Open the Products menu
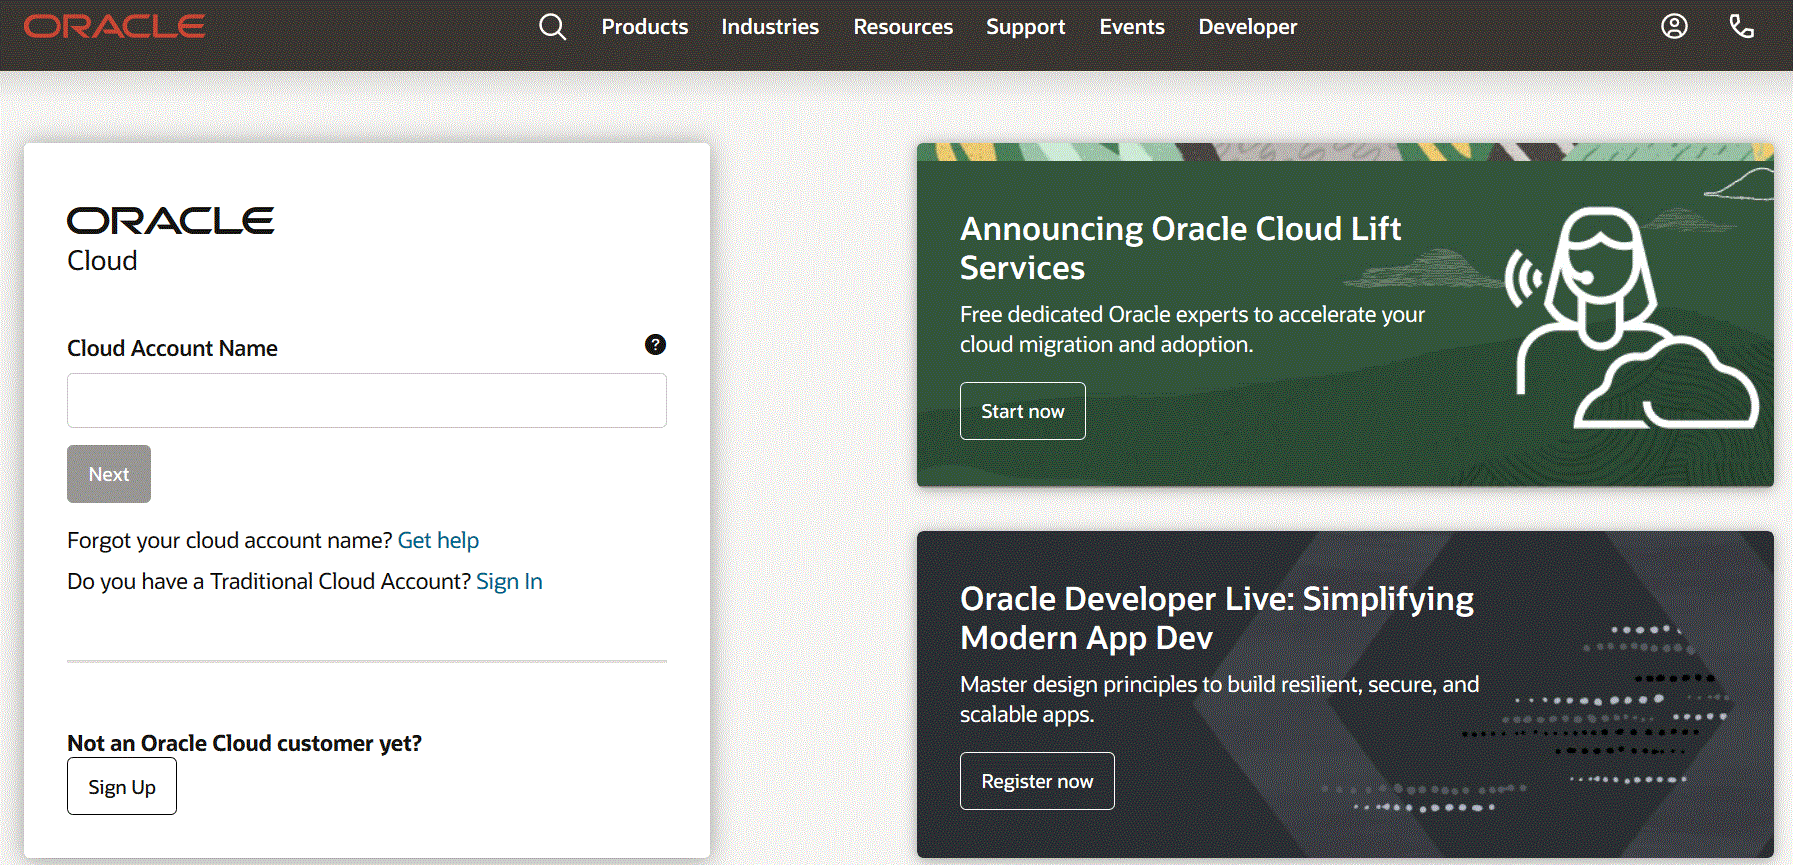1793x865 pixels. coord(644,27)
